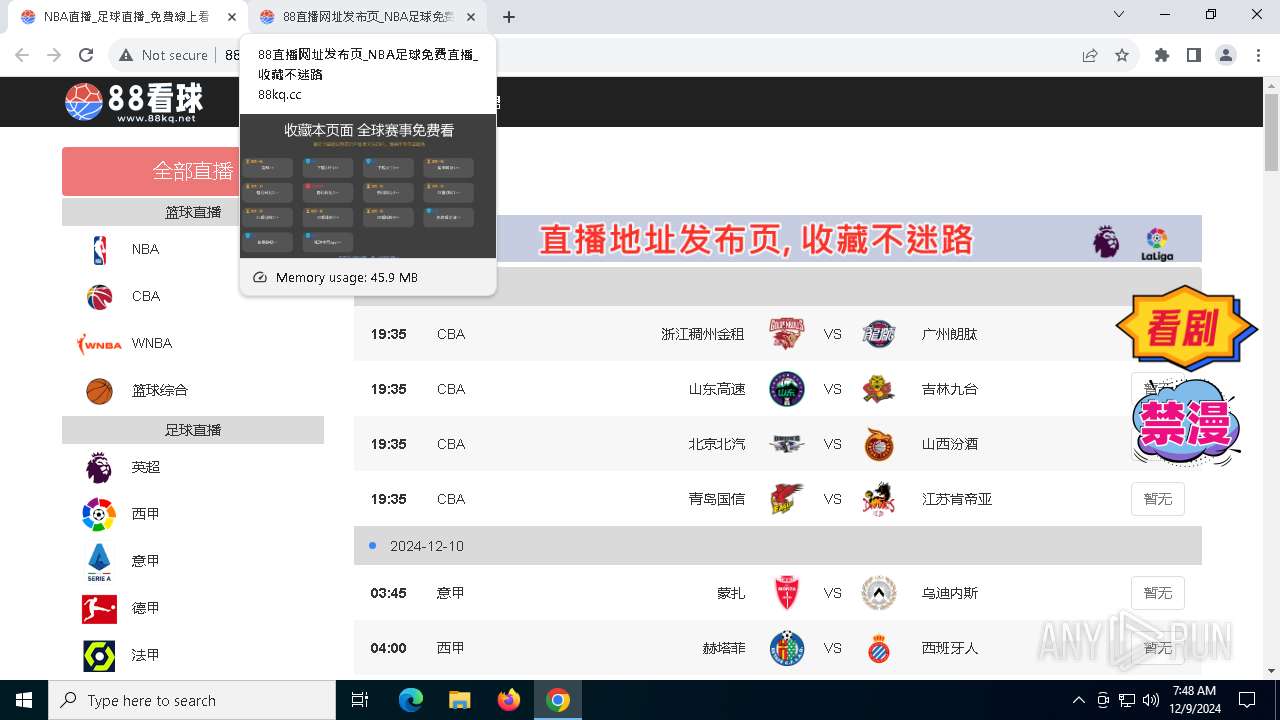Image resolution: width=1280 pixels, height=720 pixels.
Task: Open the 禁漫 floating ad
Action: pos(1186,424)
